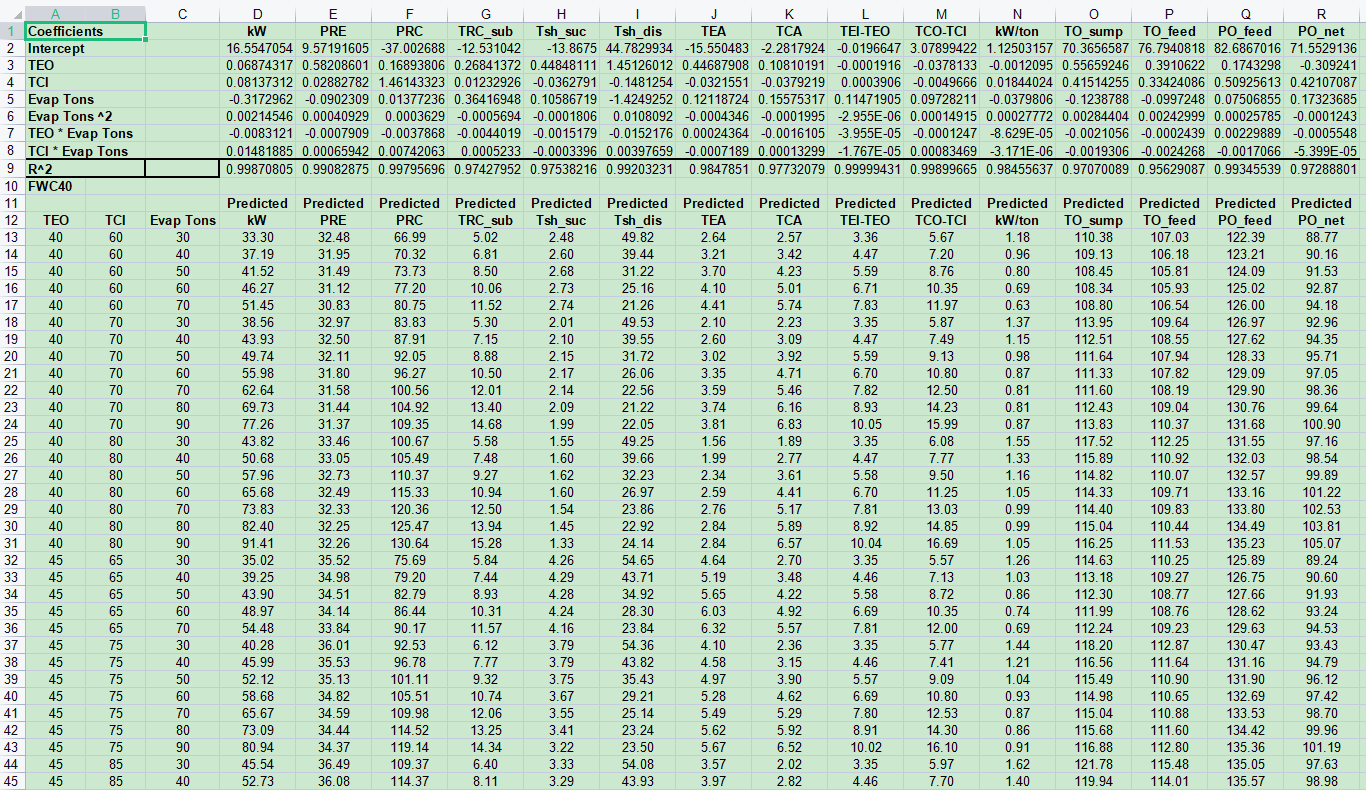Click predicted TO_feed value 115.48
The width and height of the screenshot is (1366, 790).
coord(1169,764)
